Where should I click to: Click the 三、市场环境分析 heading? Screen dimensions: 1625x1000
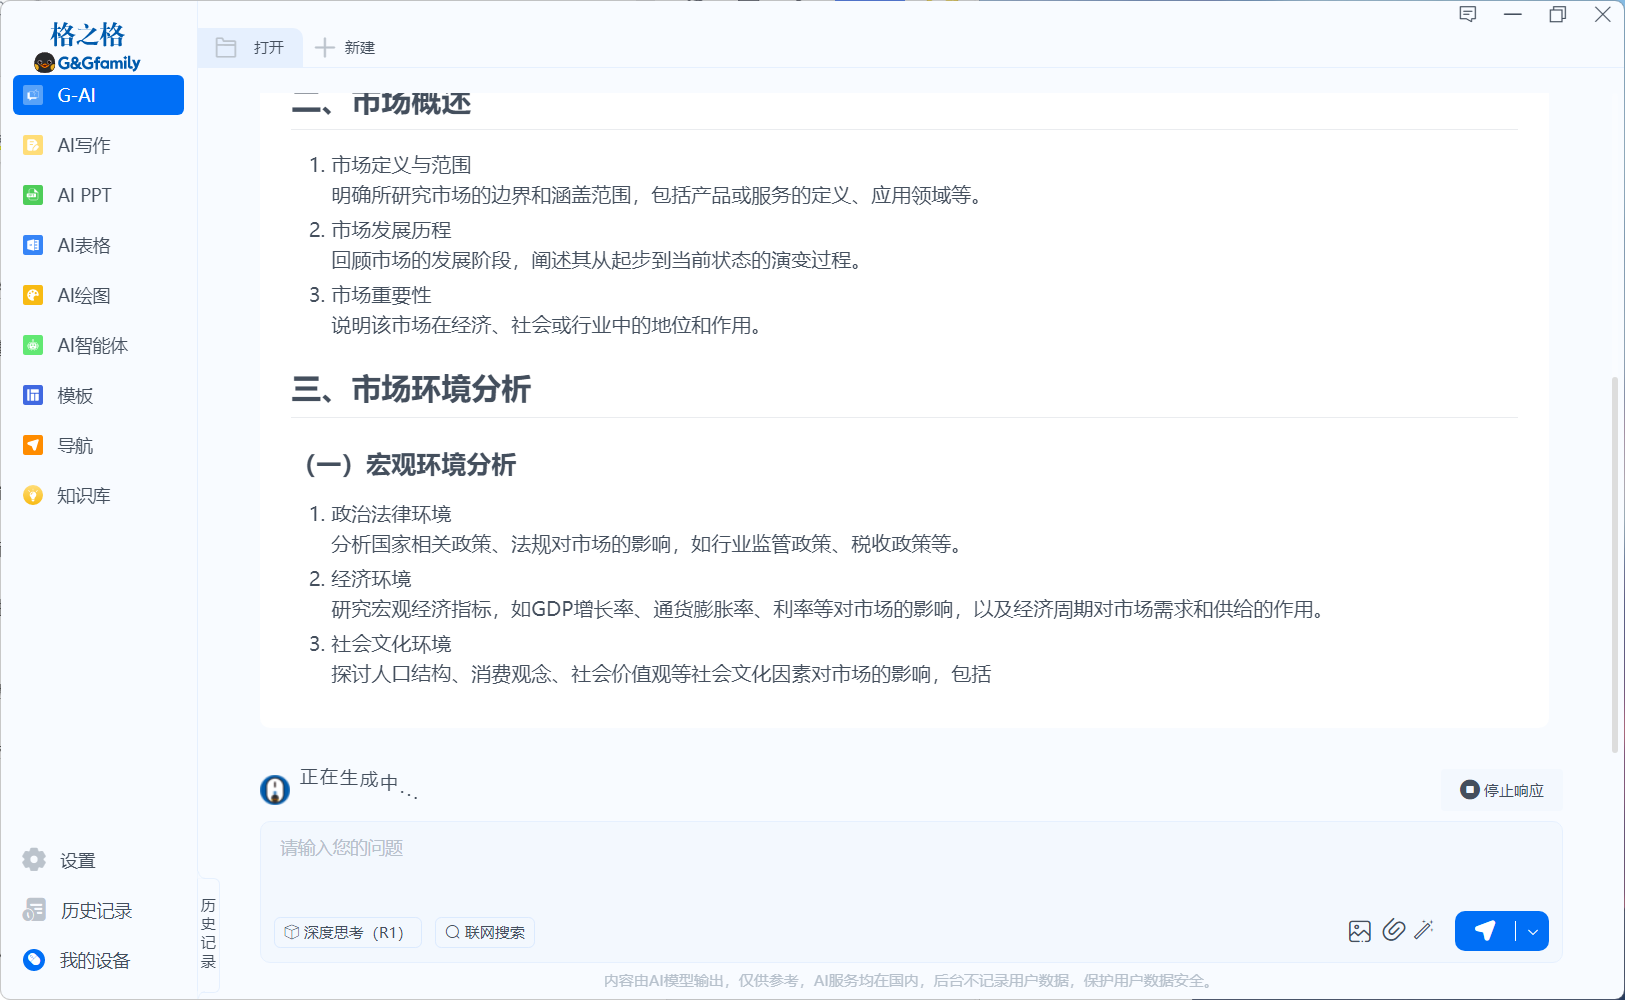(411, 389)
